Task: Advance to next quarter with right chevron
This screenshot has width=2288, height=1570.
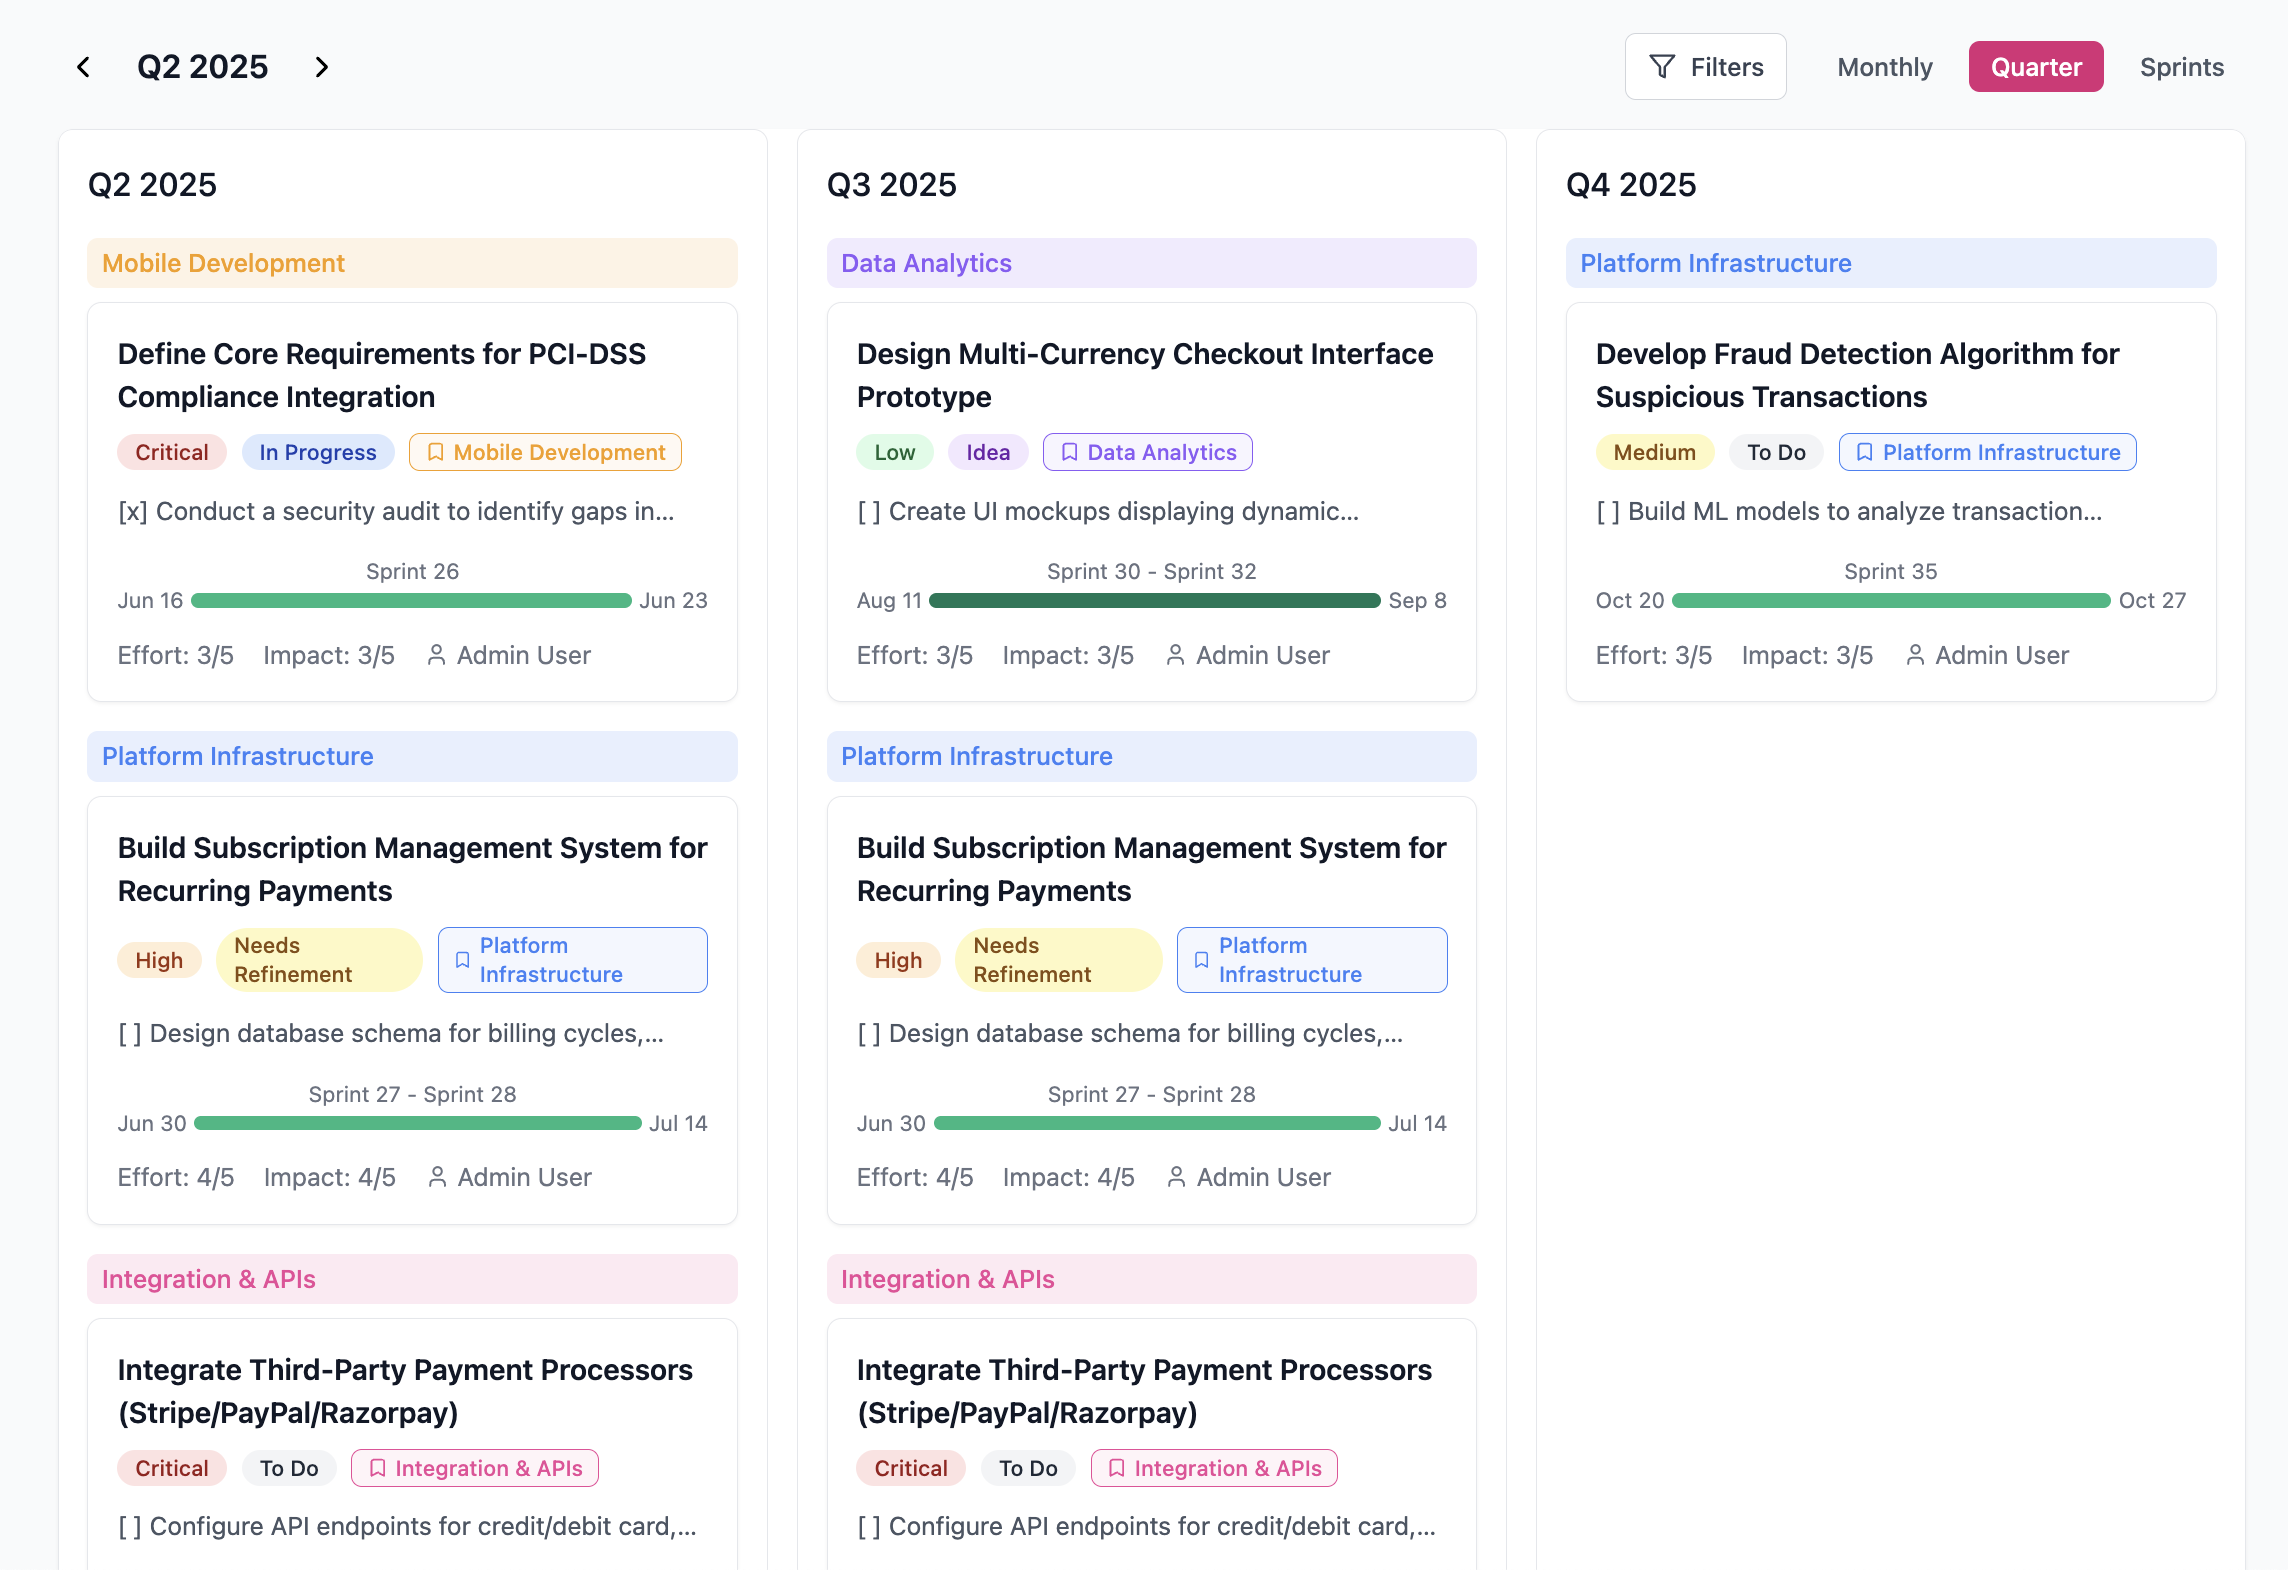Action: click(x=321, y=67)
